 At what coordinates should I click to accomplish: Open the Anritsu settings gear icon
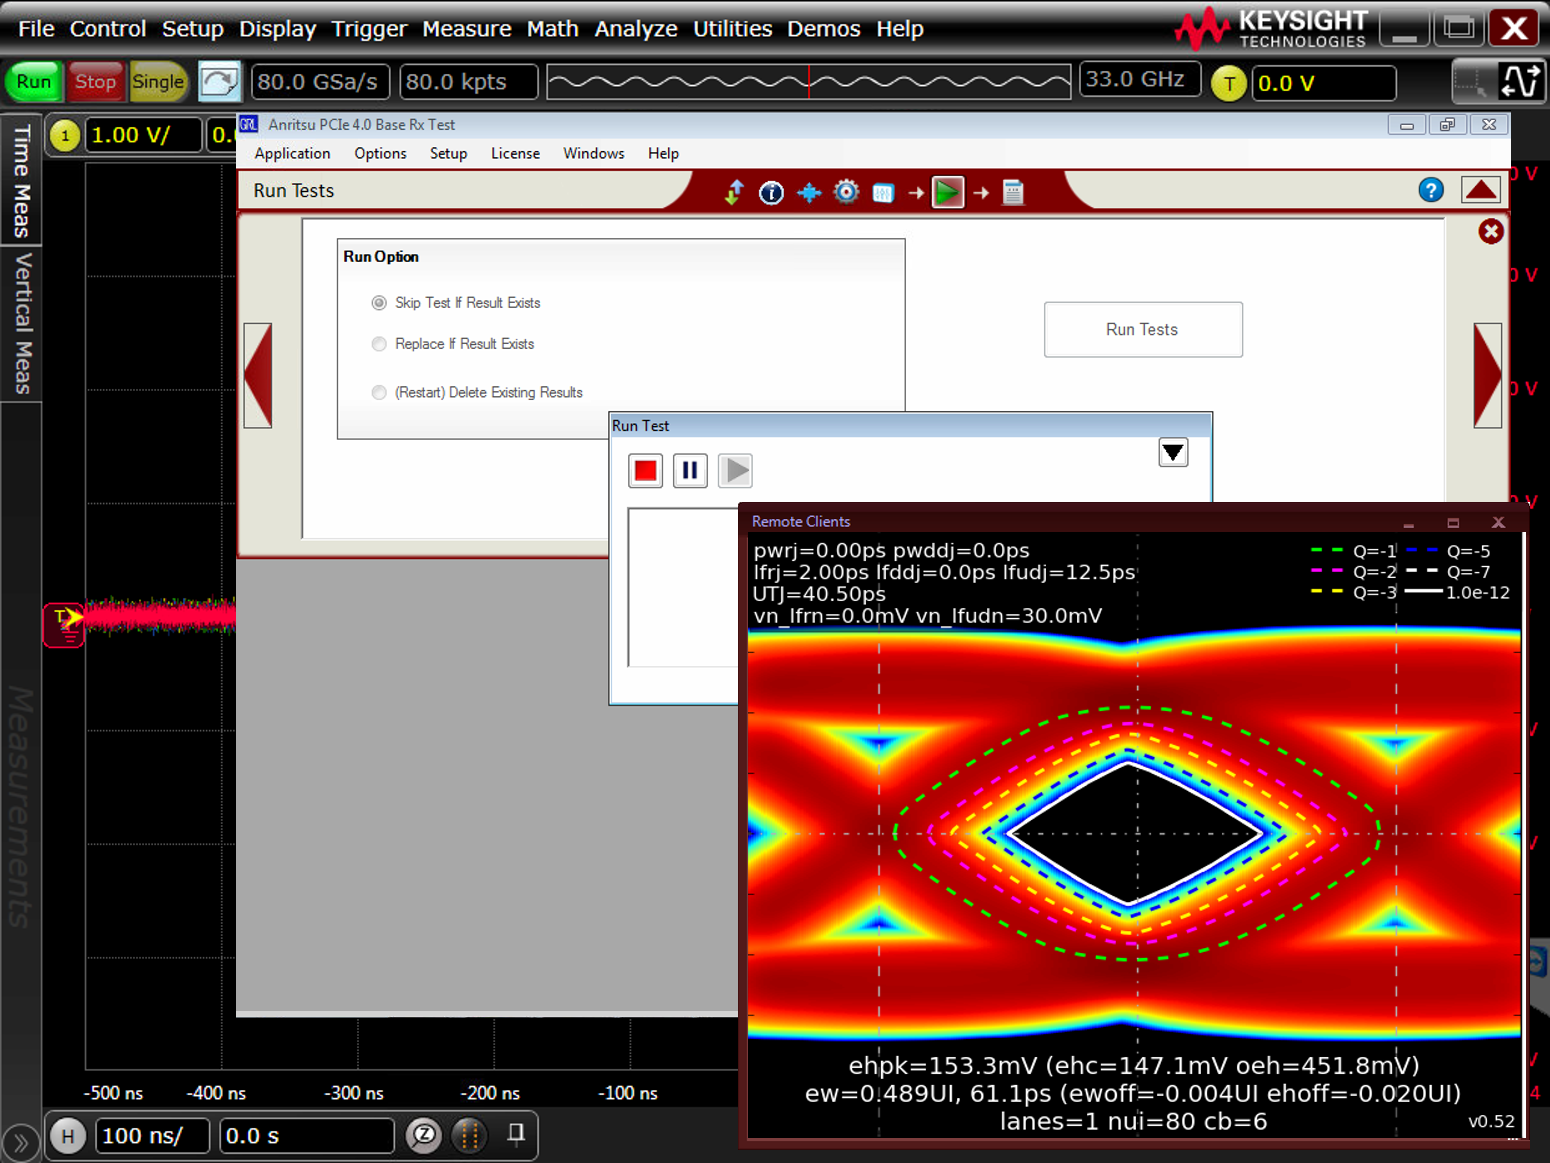846,192
